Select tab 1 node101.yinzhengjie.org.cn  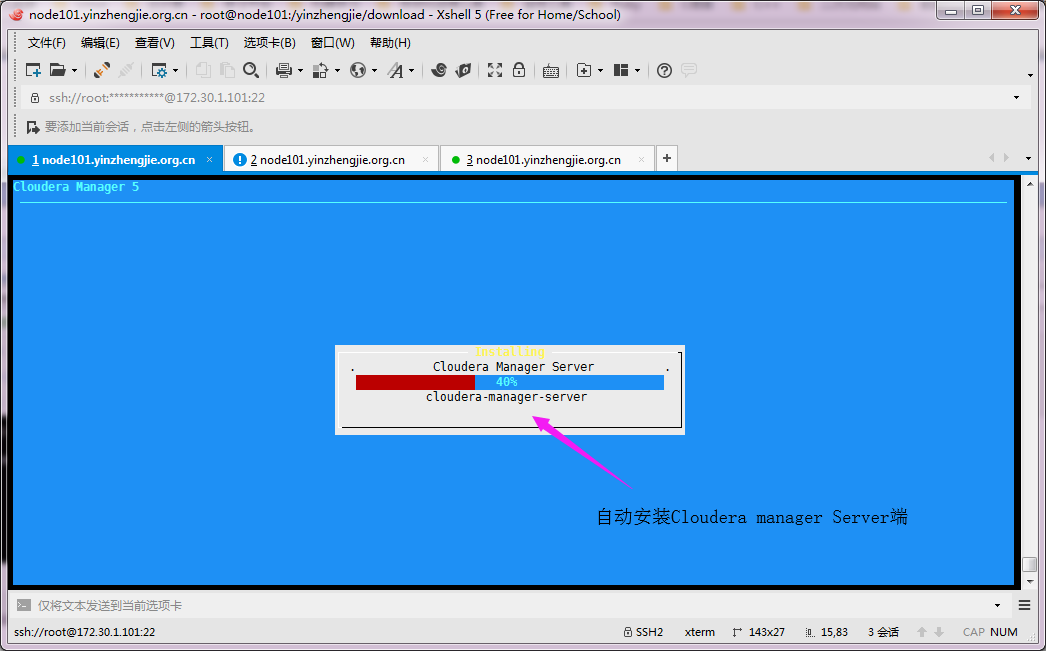coord(113,160)
